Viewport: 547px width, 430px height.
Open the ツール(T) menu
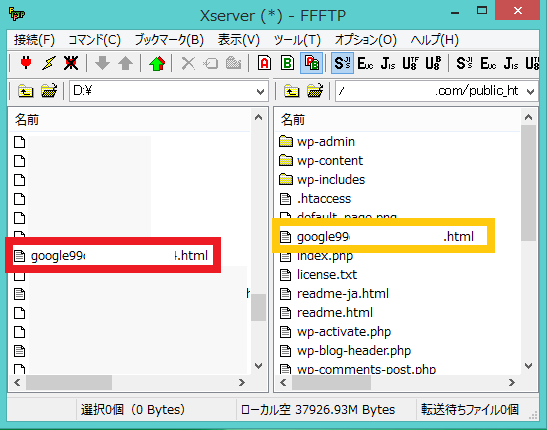pos(297,40)
